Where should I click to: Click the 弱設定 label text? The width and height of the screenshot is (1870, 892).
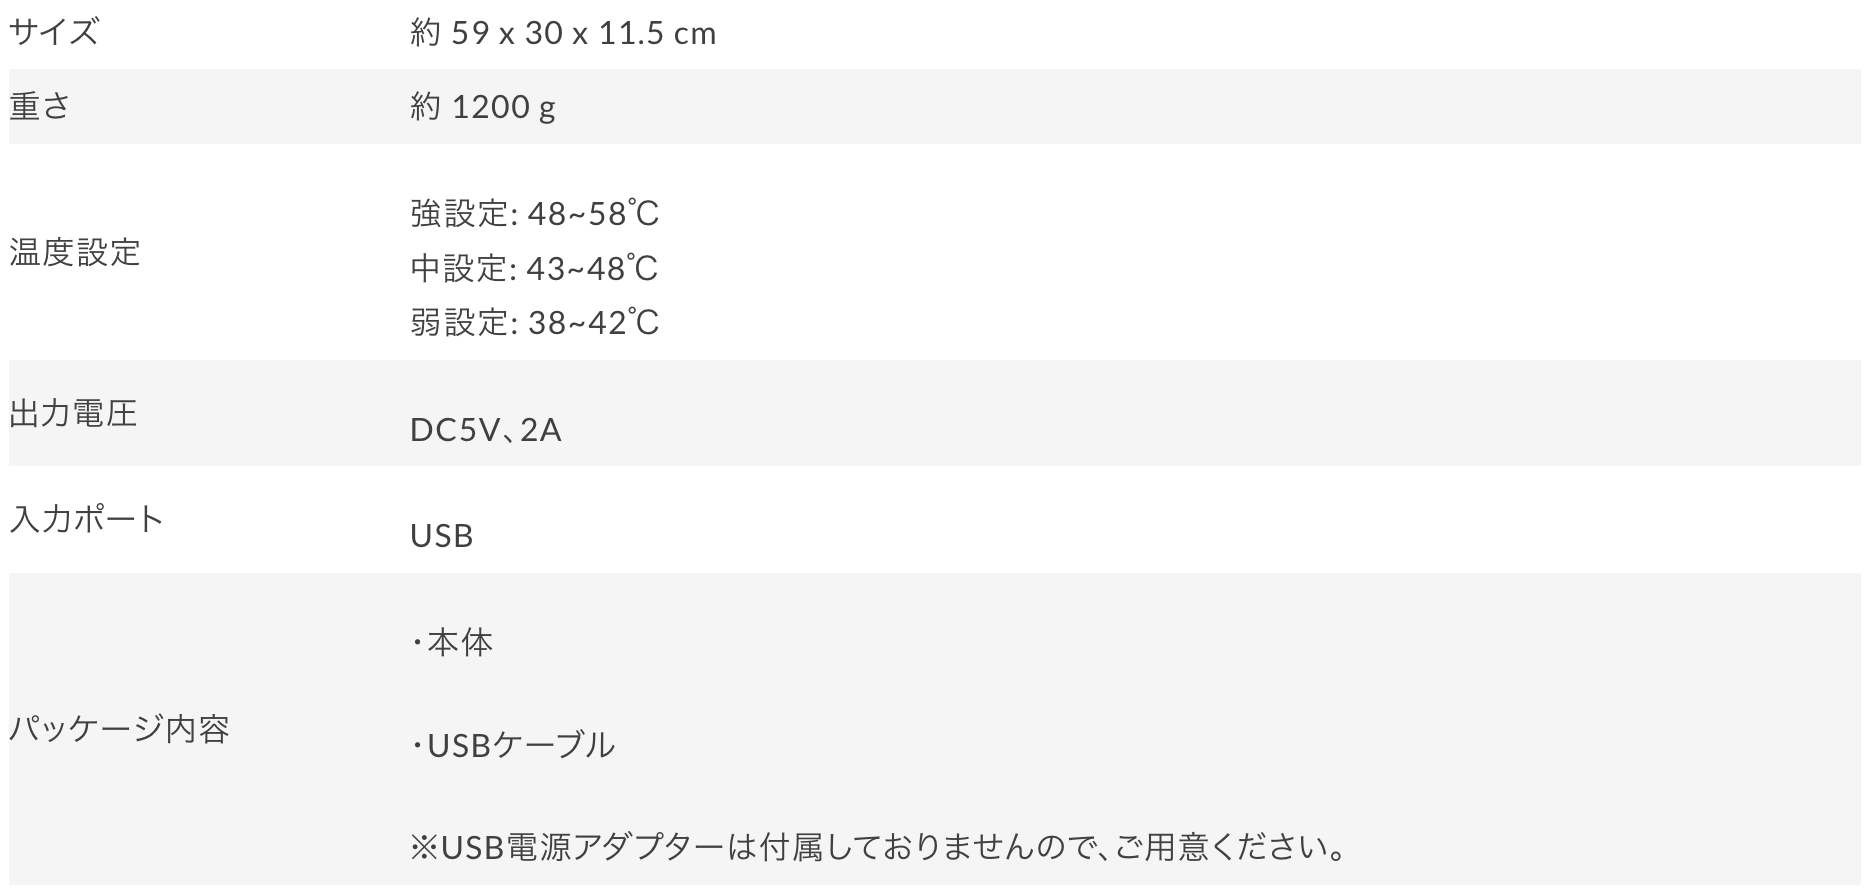(460, 322)
